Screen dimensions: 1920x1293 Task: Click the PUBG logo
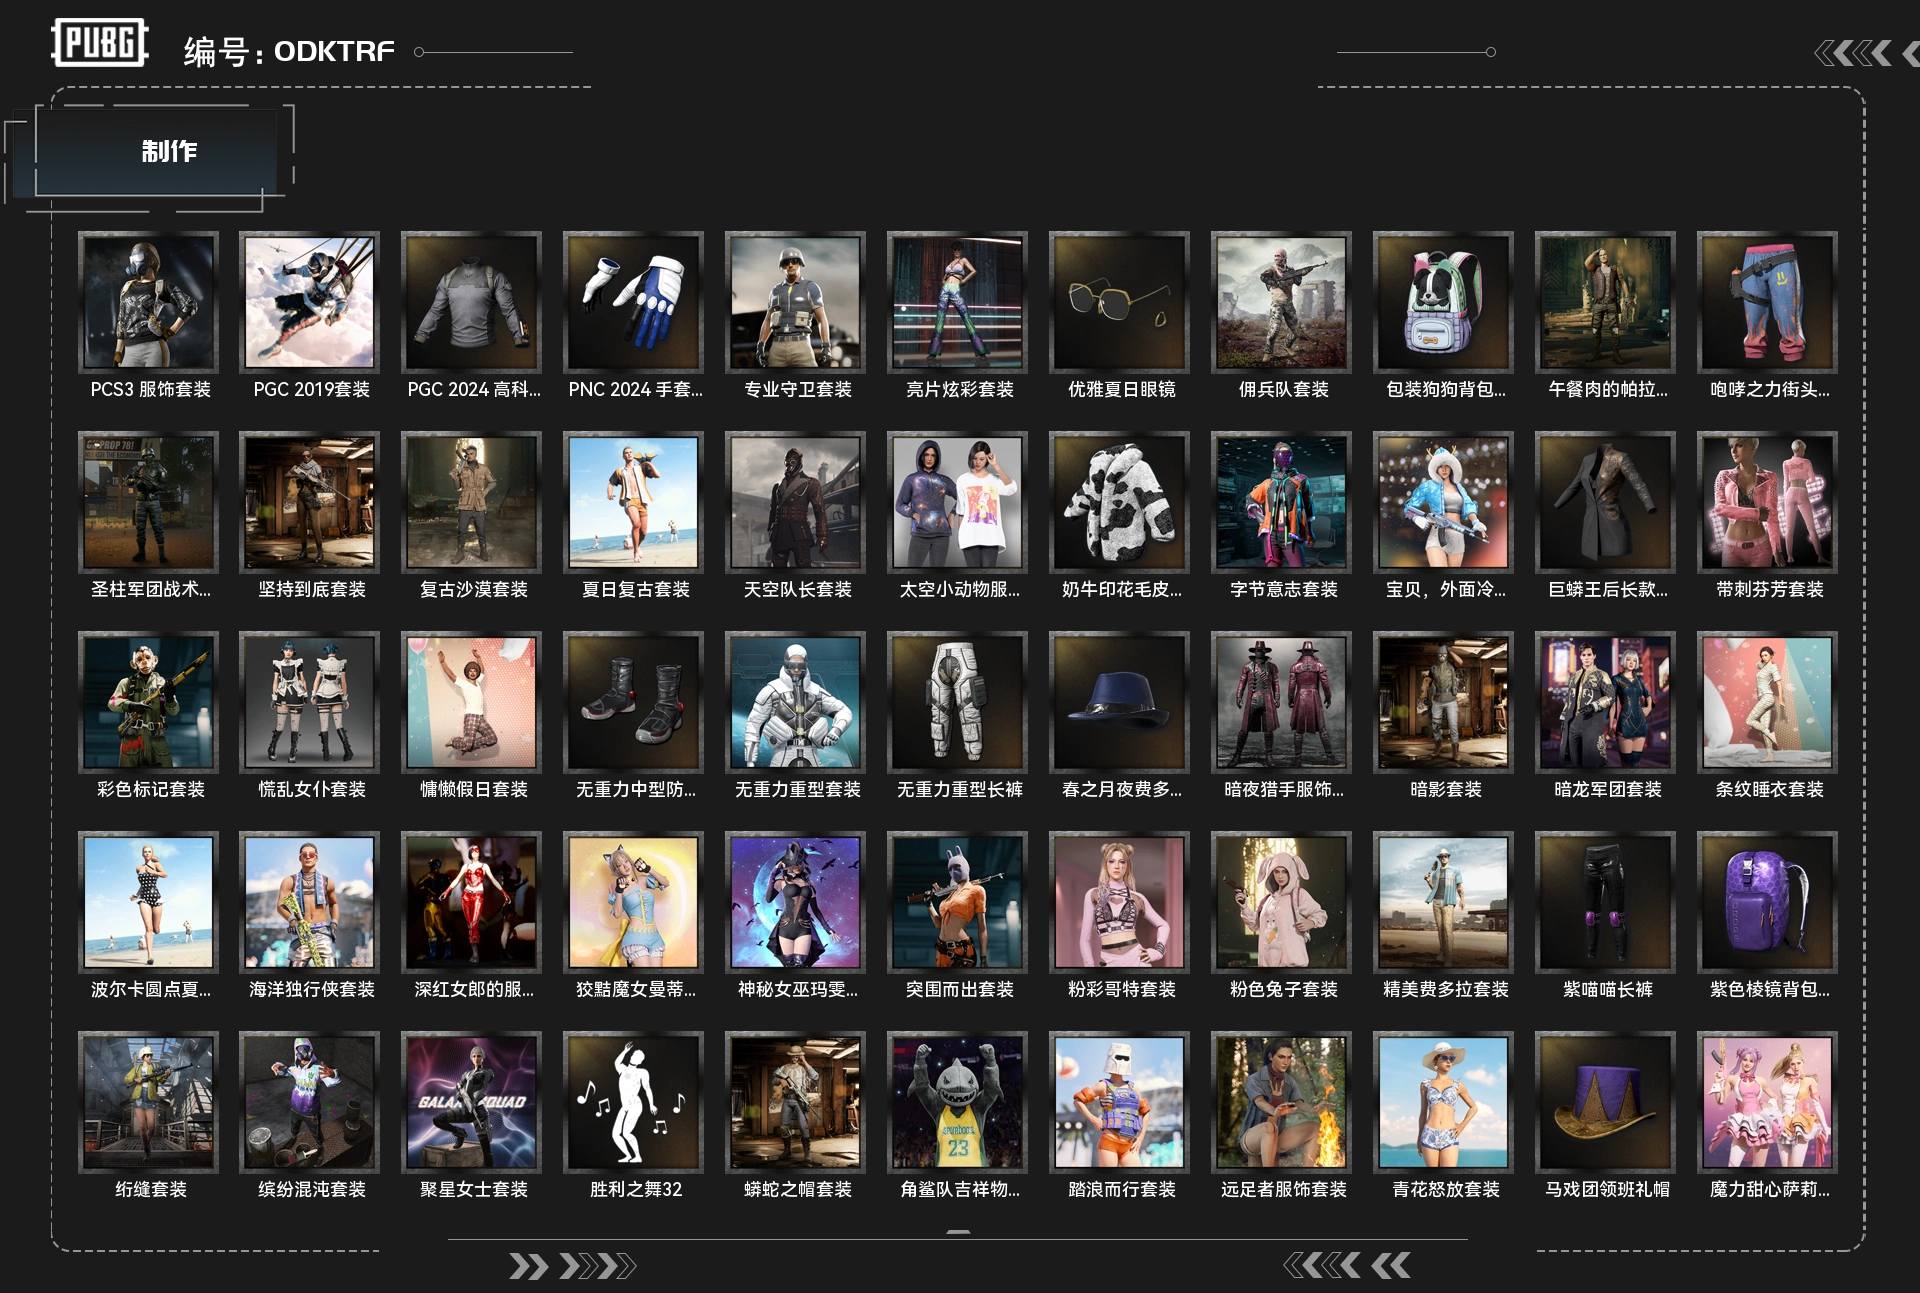pyautogui.click(x=99, y=42)
